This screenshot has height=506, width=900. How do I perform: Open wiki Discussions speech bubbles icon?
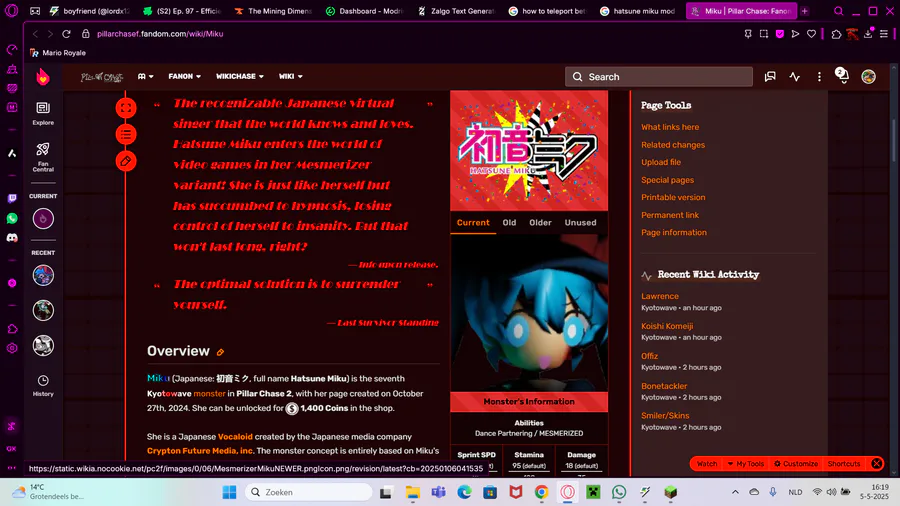(x=770, y=76)
